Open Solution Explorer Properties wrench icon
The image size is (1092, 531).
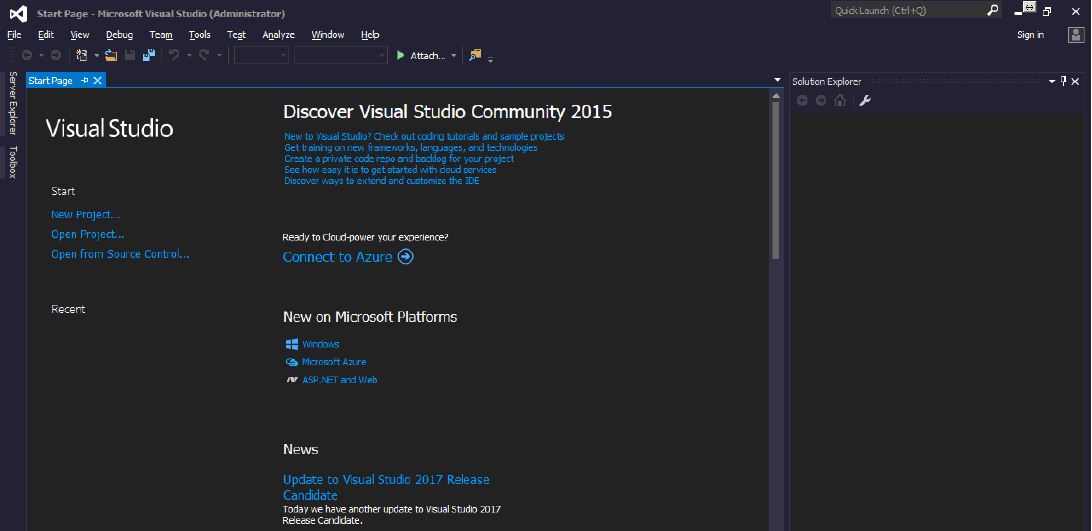(x=865, y=101)
